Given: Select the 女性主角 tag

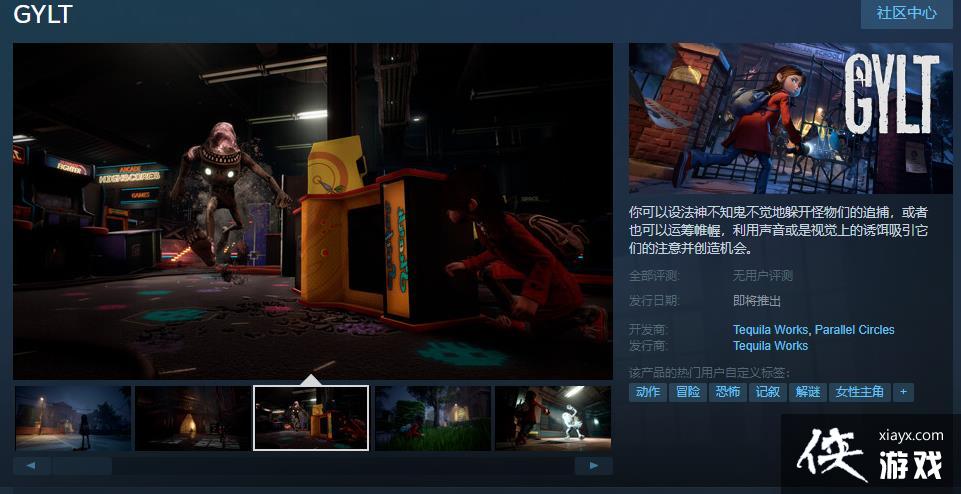Looking at the screenshot, I should tap(860, 392).
